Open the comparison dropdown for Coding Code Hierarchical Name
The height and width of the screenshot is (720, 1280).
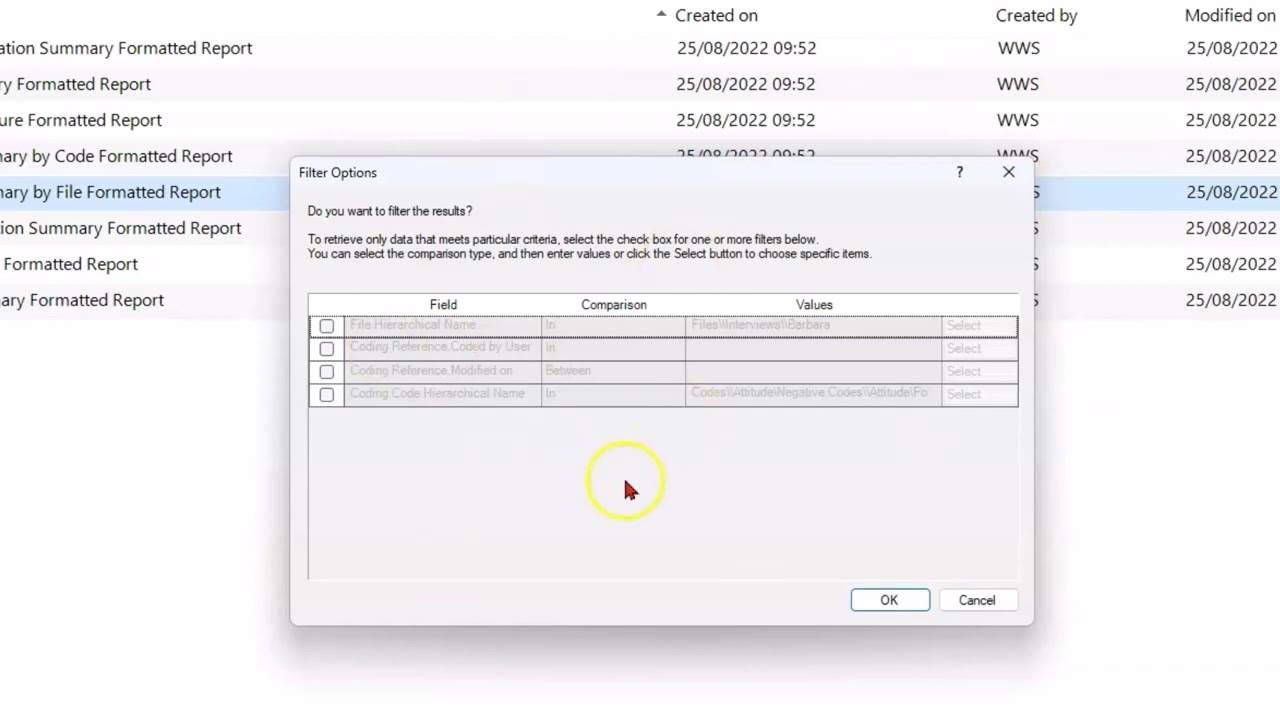613,395
